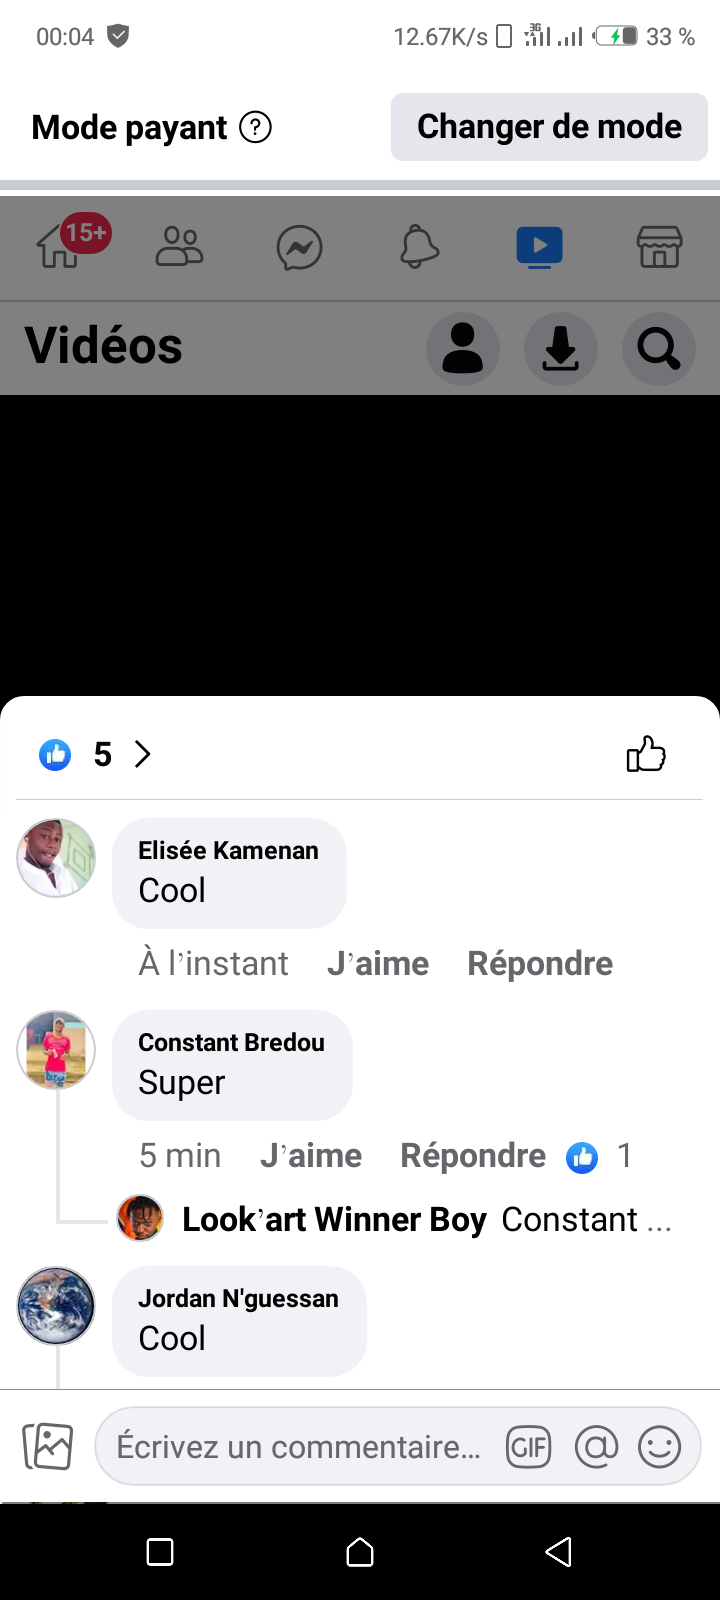Toggle J'aime on Constant Bredou's comment
This screenshot has width=720, height=1600.
311,1156
